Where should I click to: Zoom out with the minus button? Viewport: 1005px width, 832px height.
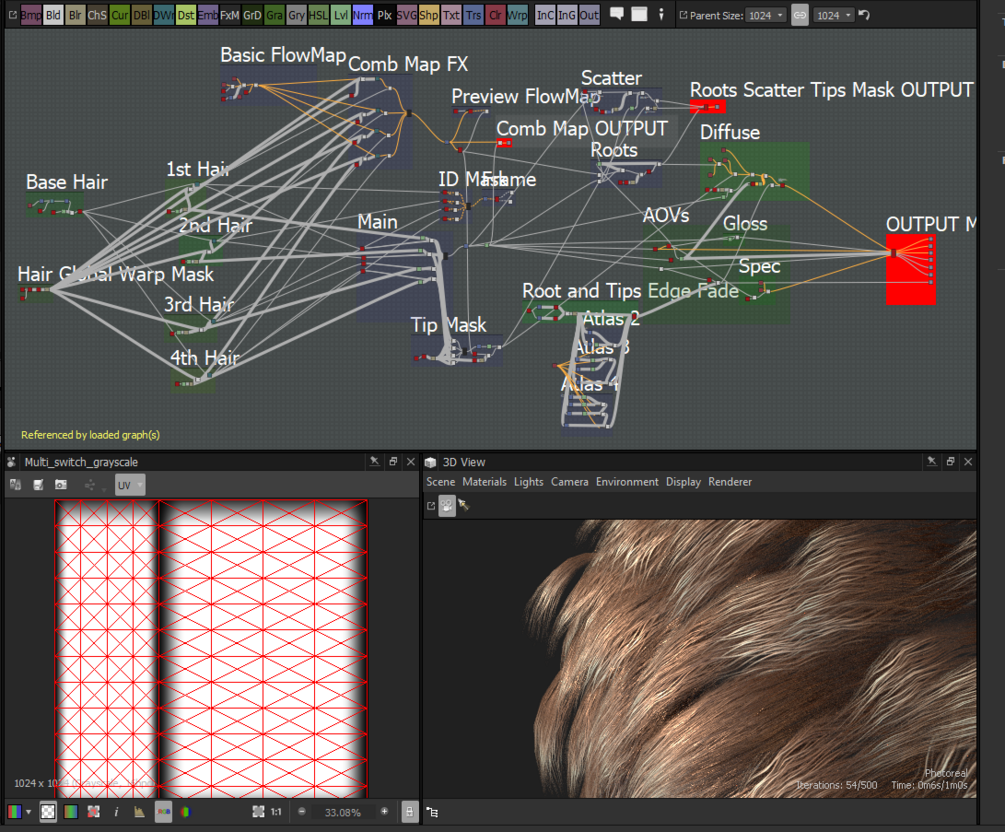click(302, 811)
